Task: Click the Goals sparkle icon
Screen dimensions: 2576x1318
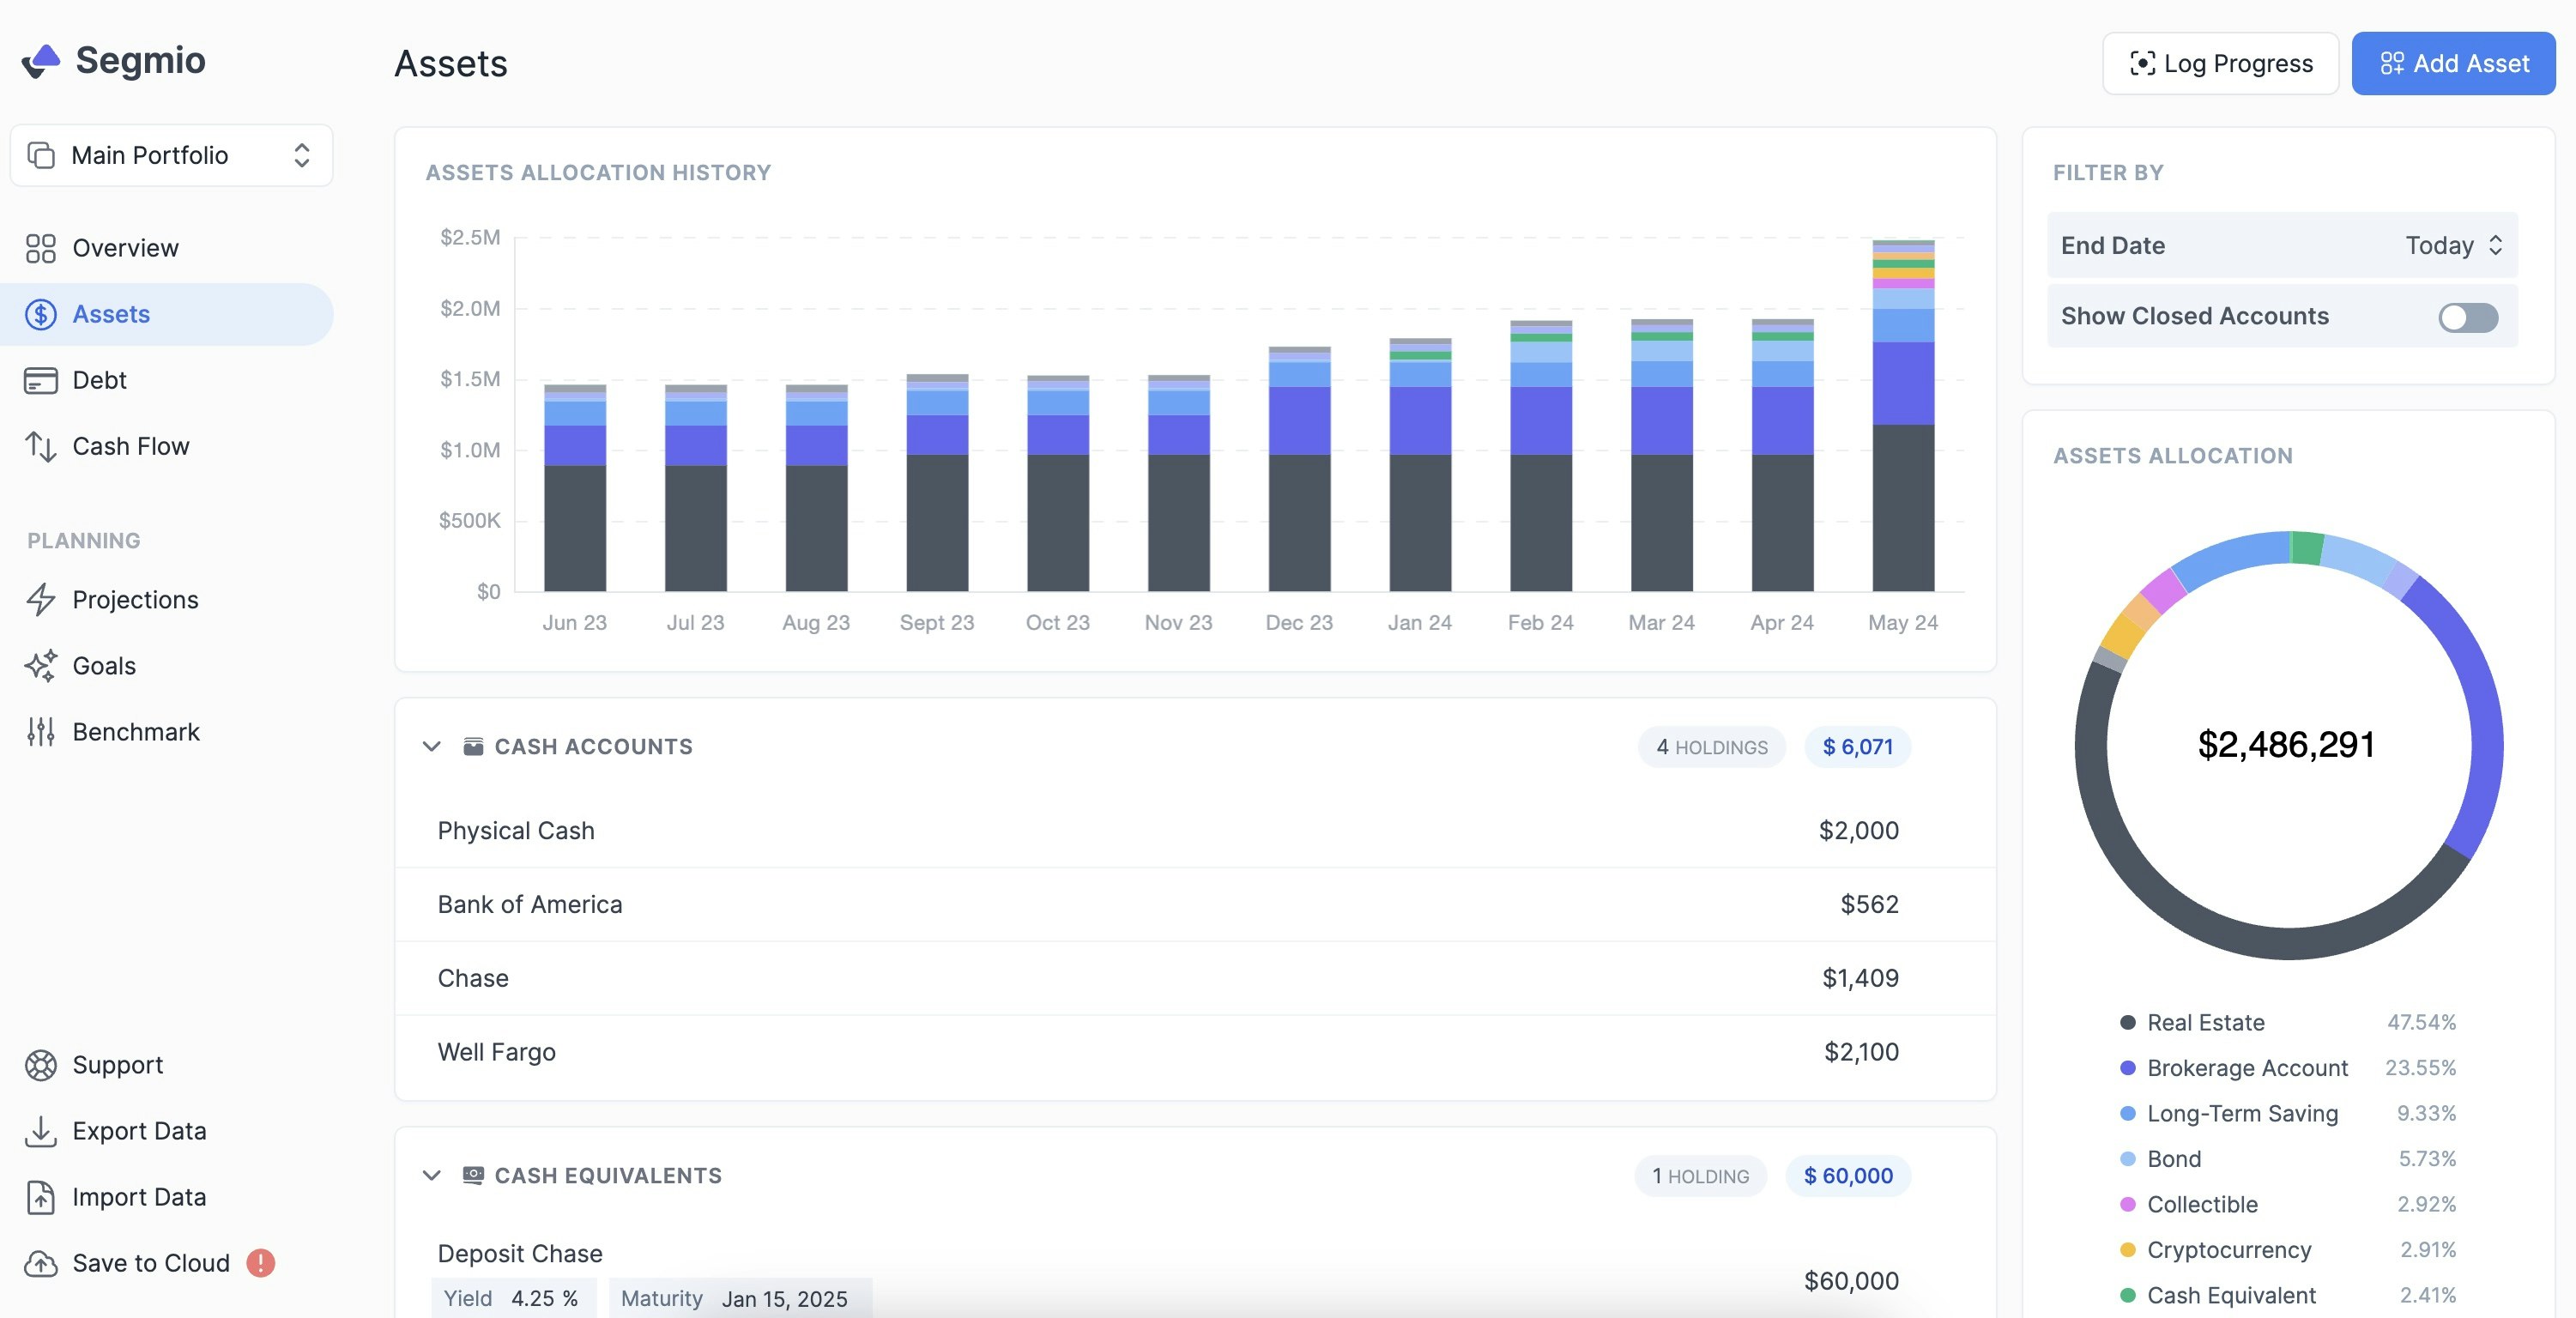Action: (x=40, y=665)
